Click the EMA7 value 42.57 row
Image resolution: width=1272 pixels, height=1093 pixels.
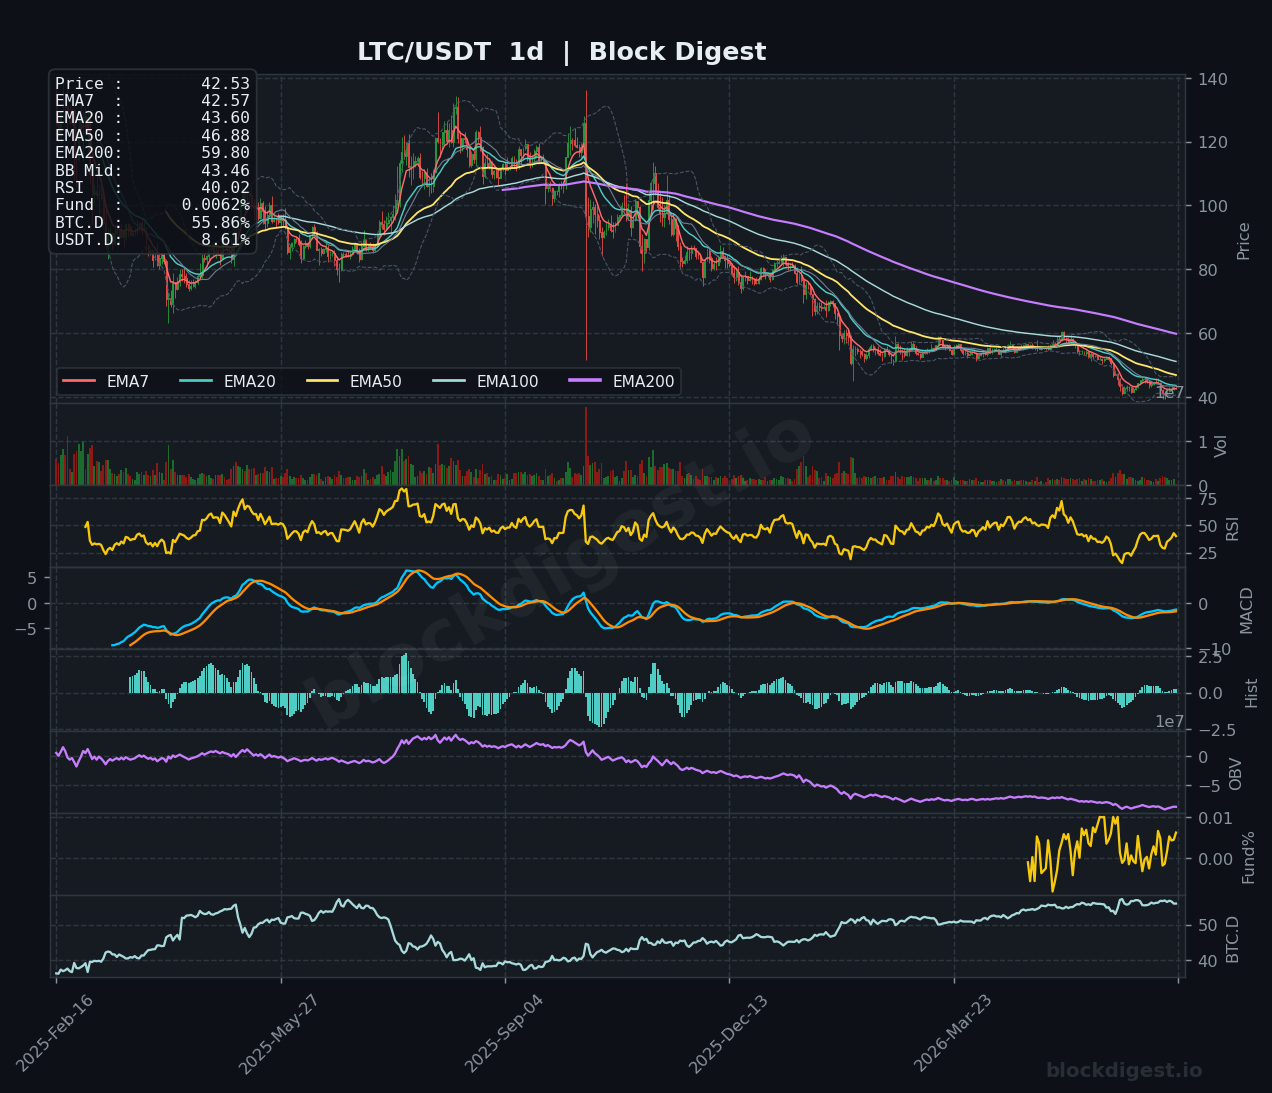152,101
